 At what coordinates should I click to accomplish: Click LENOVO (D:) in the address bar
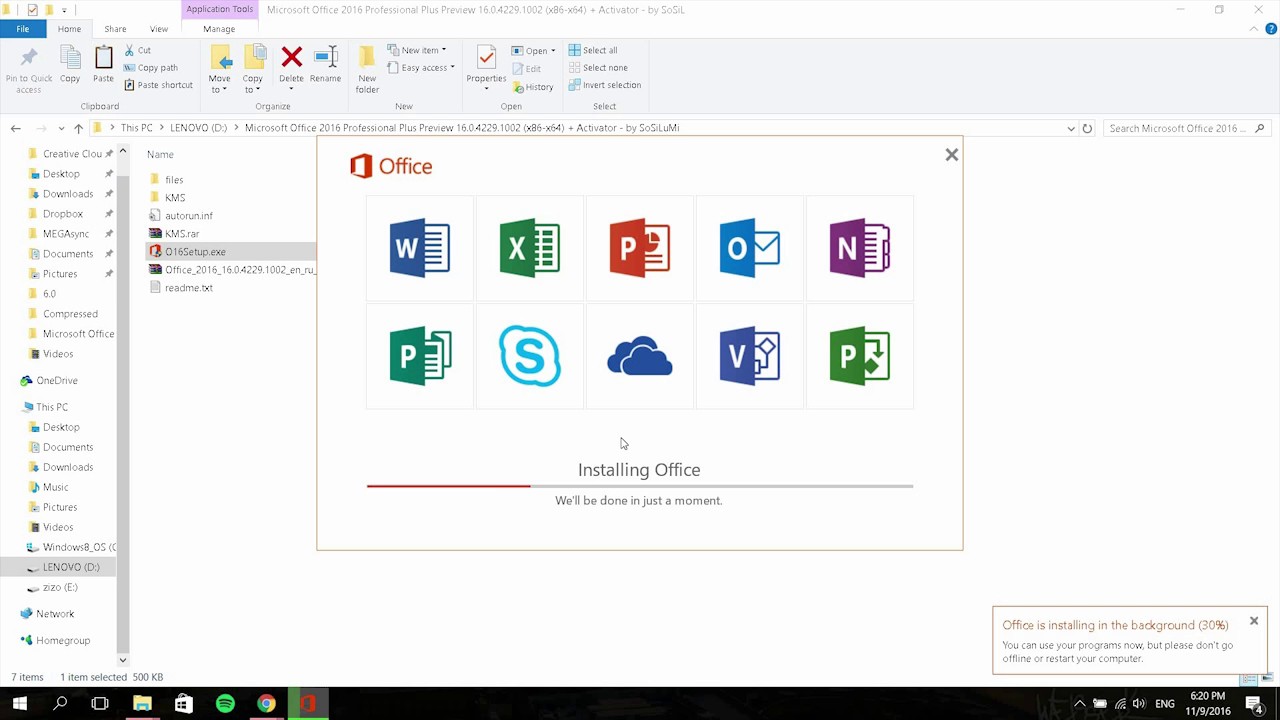tap(198, 128)
